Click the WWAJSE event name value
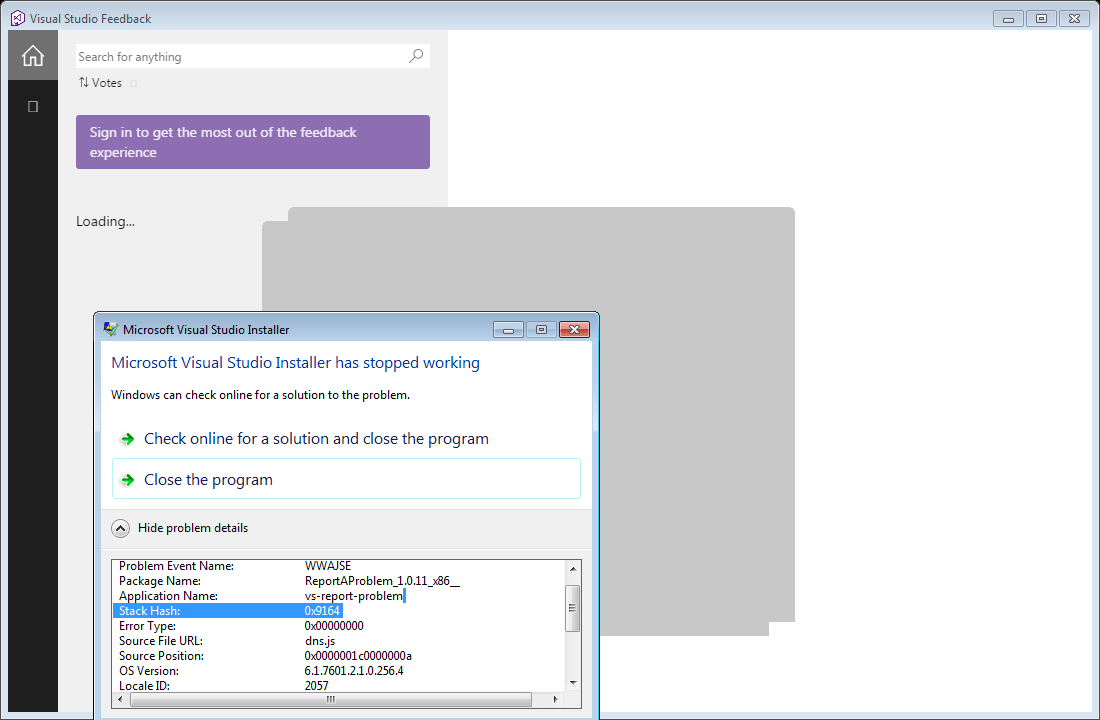The image size is (1100, 720). 328,566
